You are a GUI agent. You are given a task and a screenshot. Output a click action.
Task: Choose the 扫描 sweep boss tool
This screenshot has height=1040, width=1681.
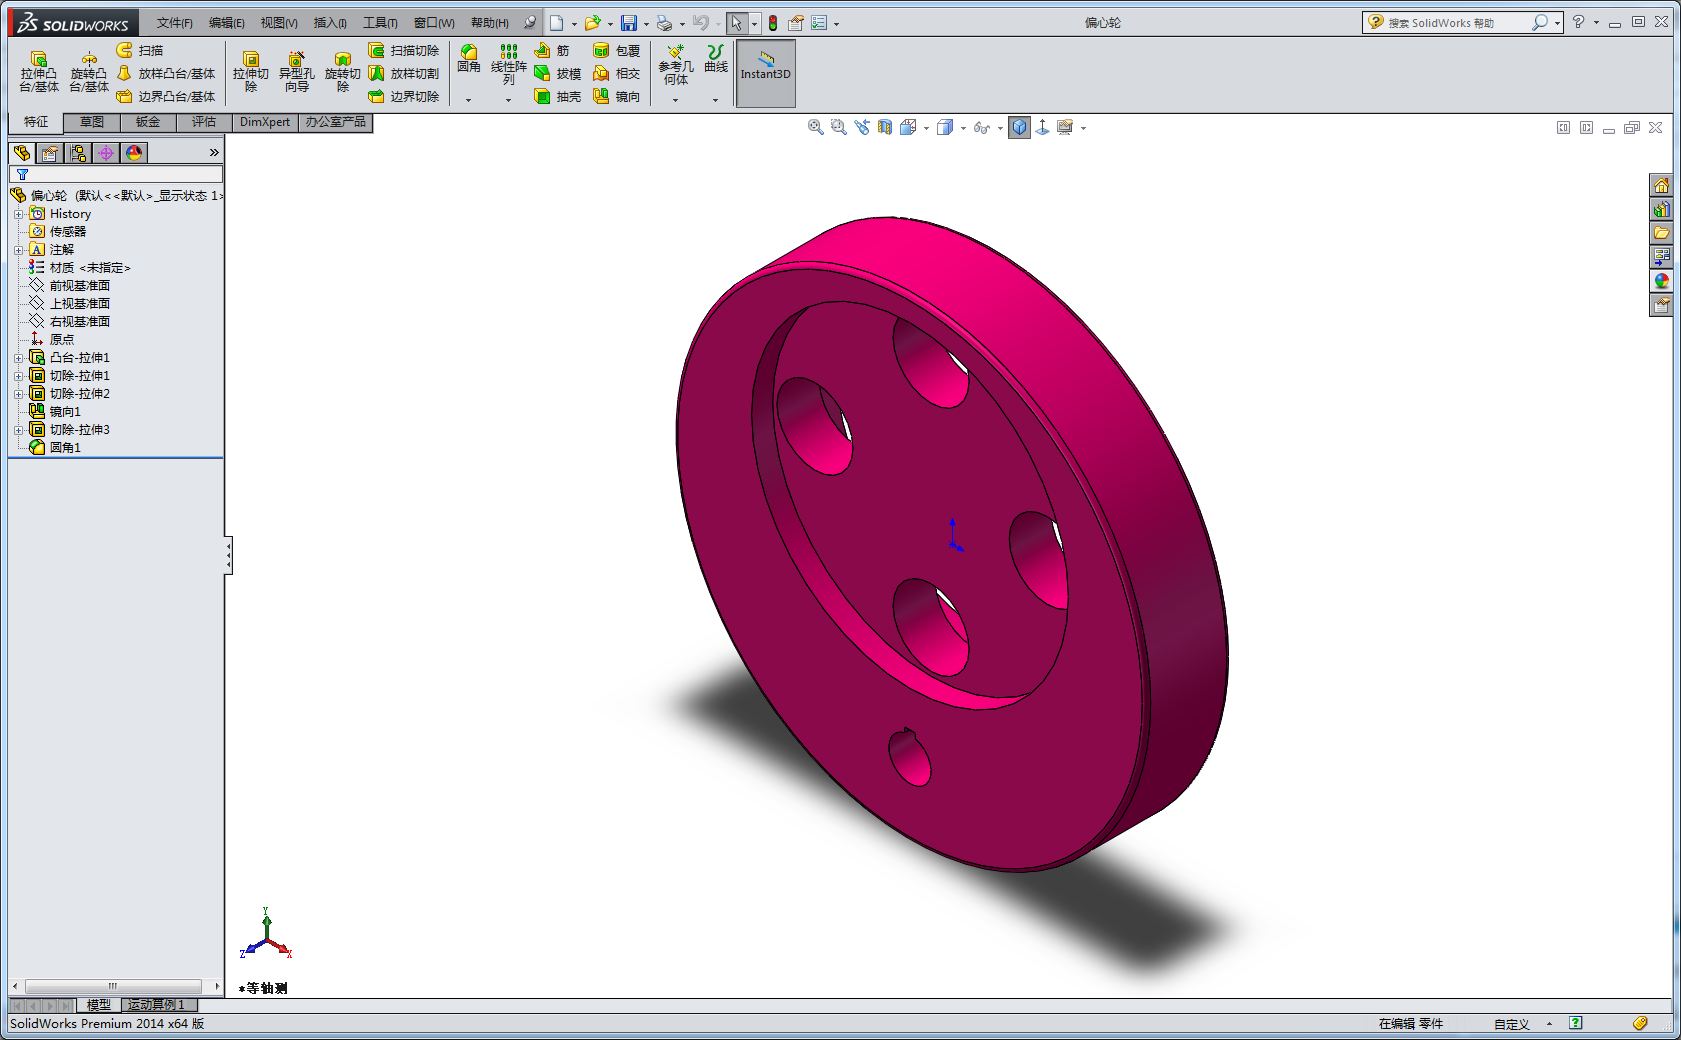coord(140,50)
